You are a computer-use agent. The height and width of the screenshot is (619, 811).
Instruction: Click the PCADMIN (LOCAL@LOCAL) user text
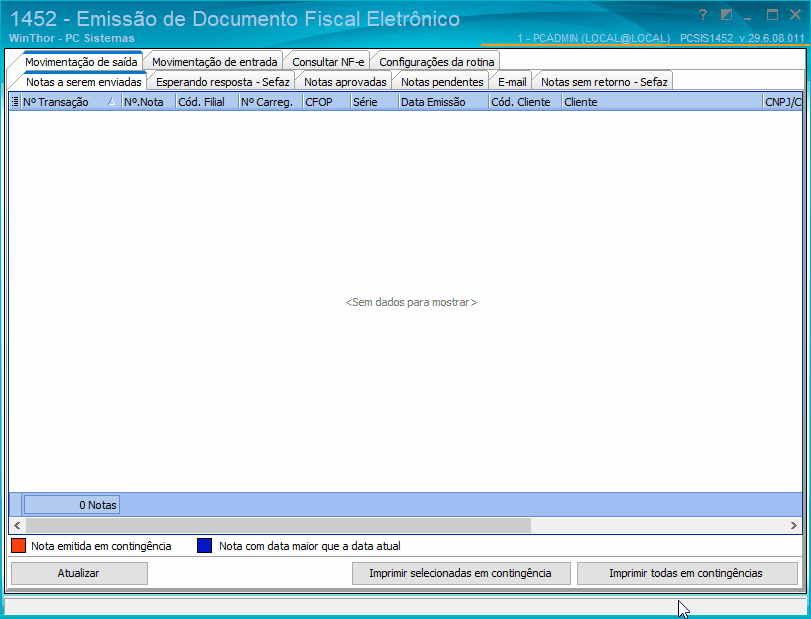(594, 38)
